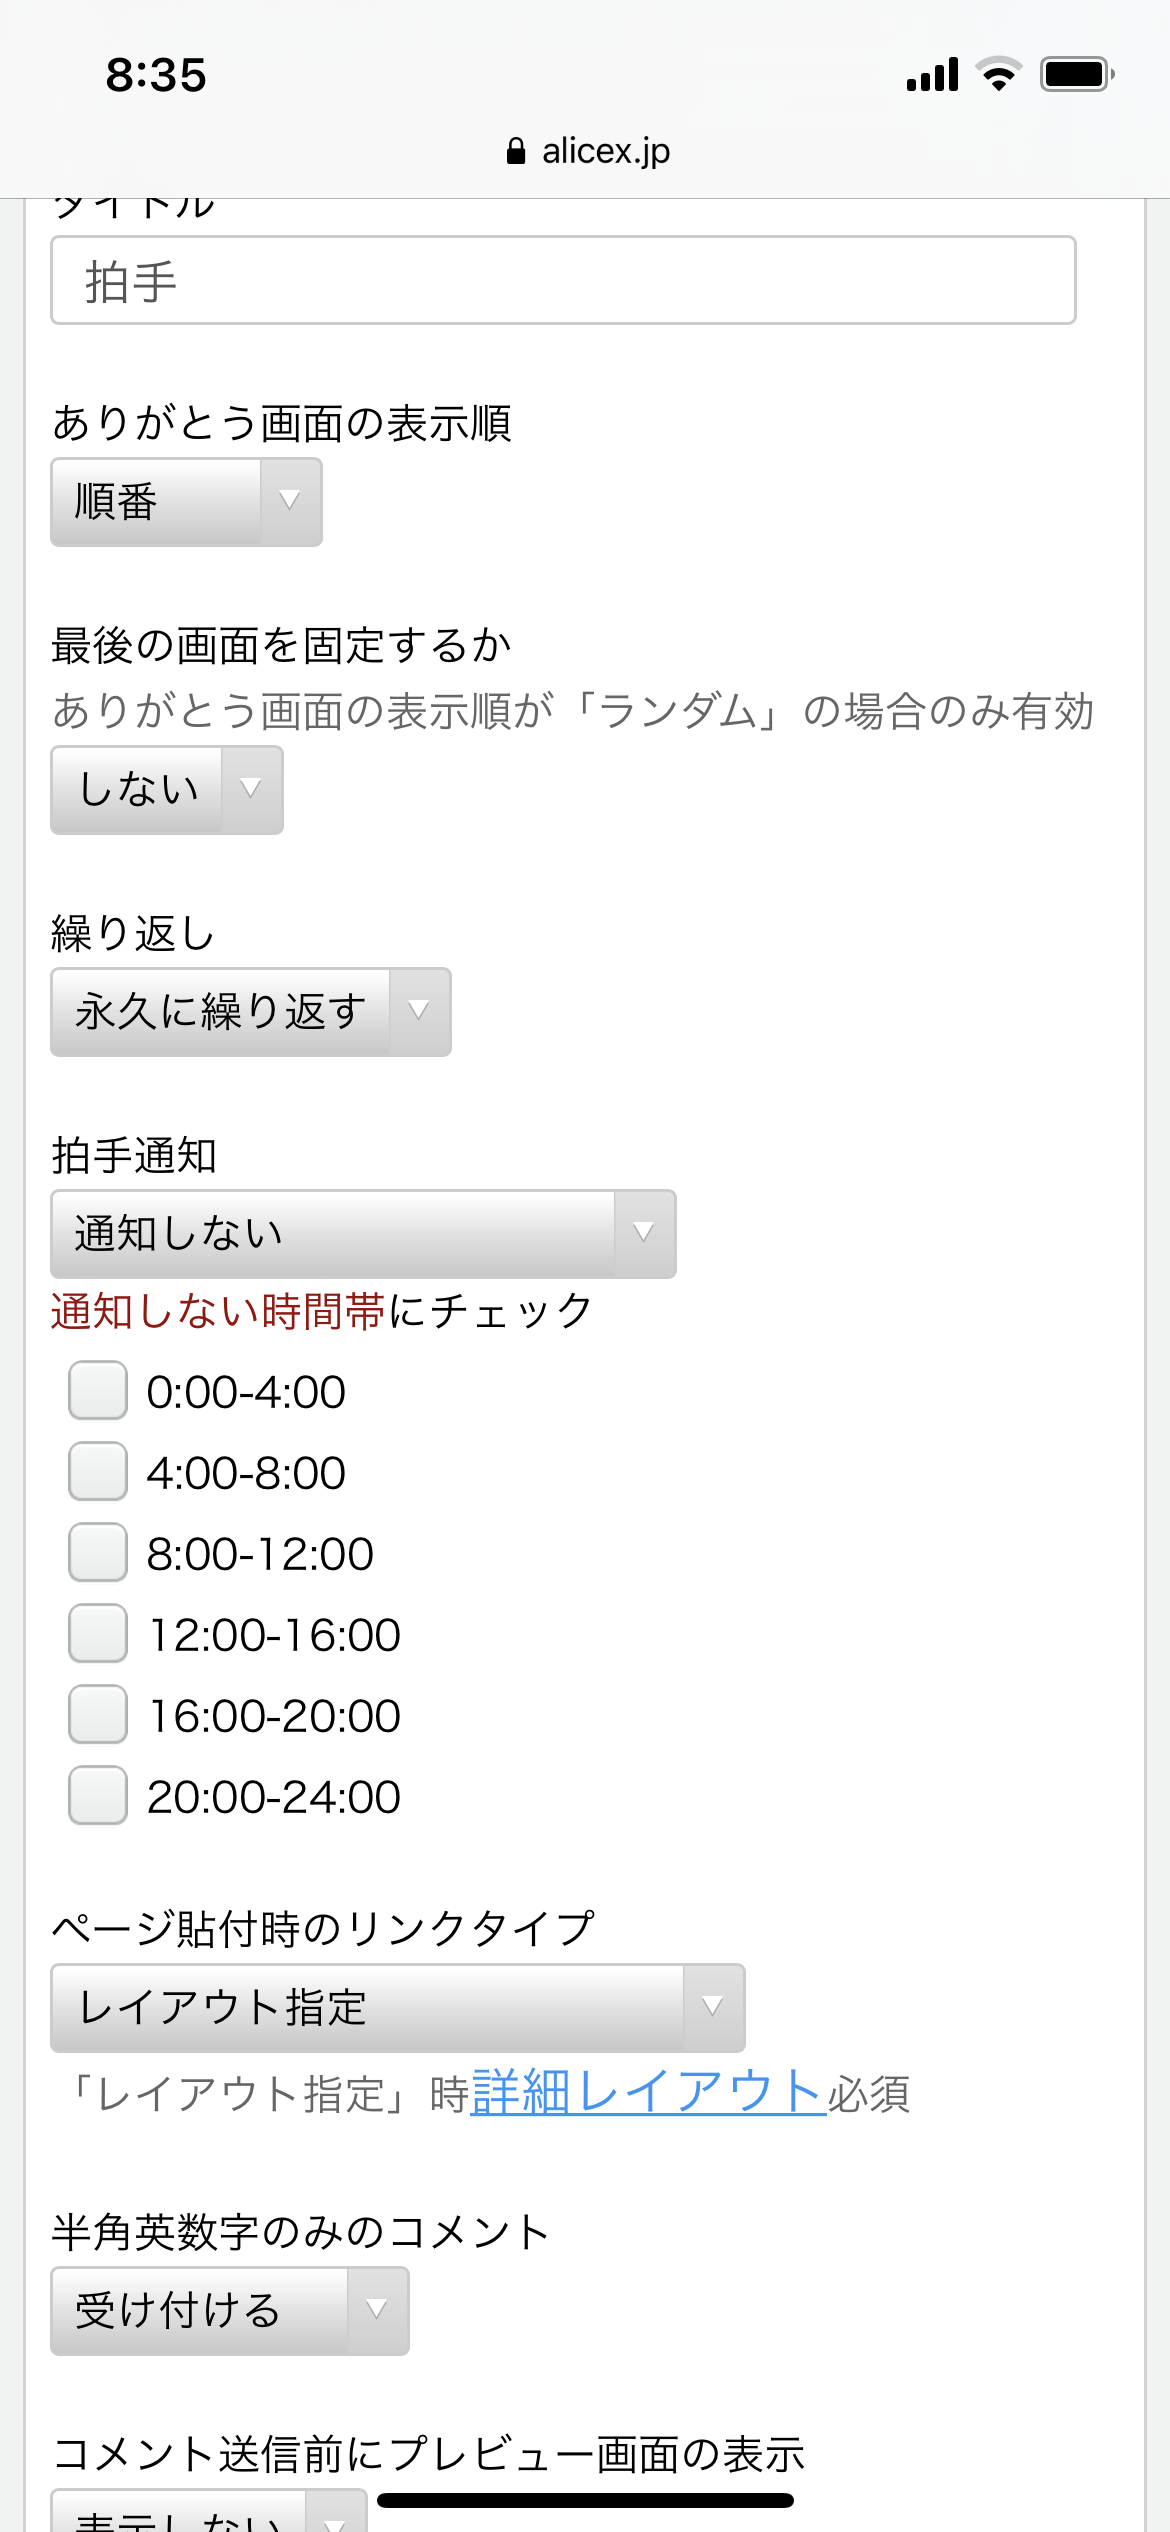This screenshot has width=1170, height=2532.
Task: Tap the cellular signal bars icon
Action: point(932,75)
